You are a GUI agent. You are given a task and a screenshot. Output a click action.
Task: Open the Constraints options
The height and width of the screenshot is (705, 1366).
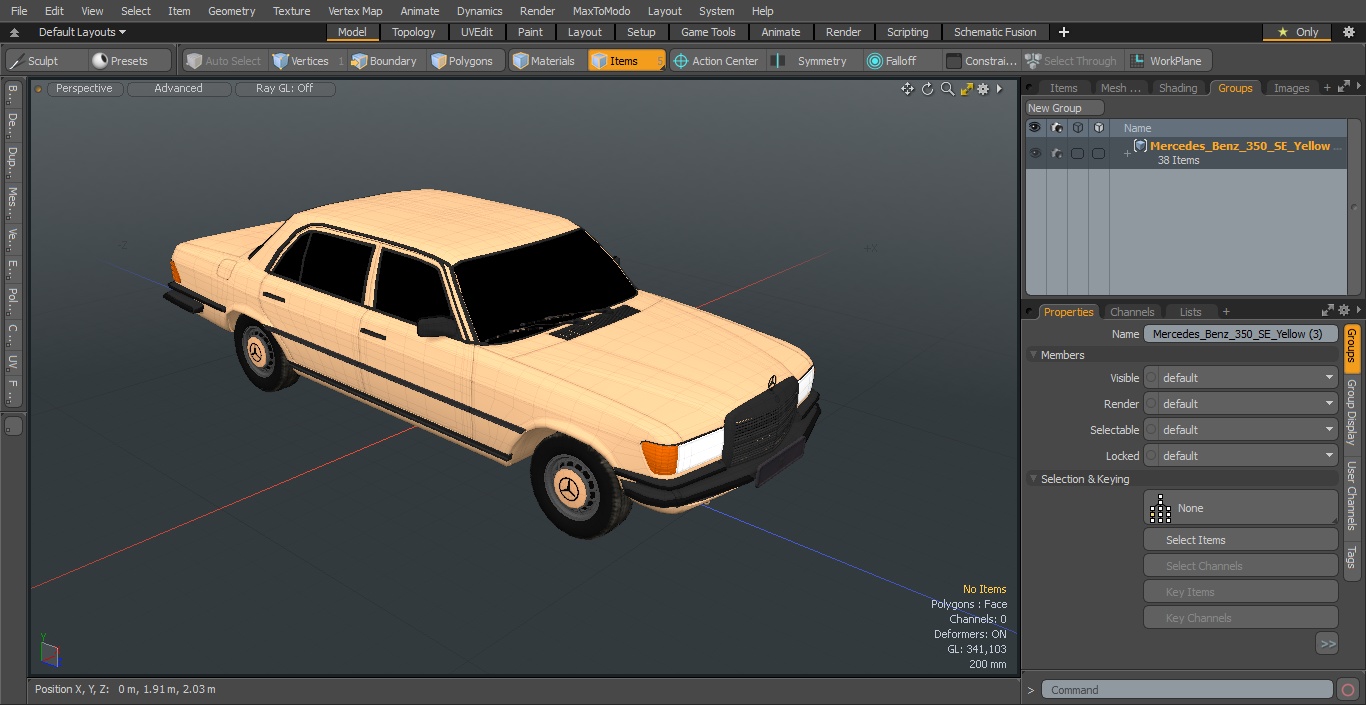click(982, 61)
